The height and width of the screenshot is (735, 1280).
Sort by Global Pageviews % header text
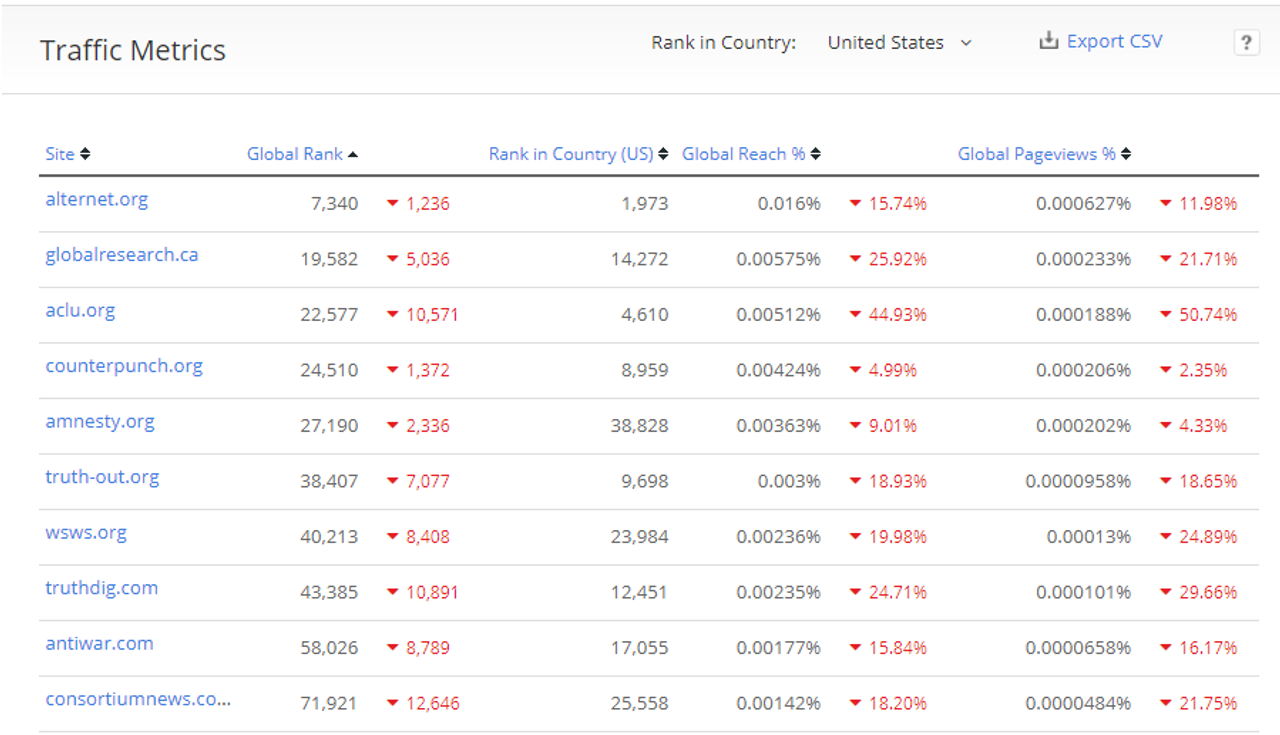(x=1036, y=154)
